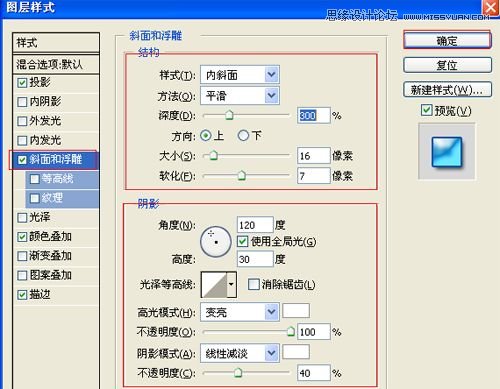Click the 高度 field showing 30

tap(255, 259)
